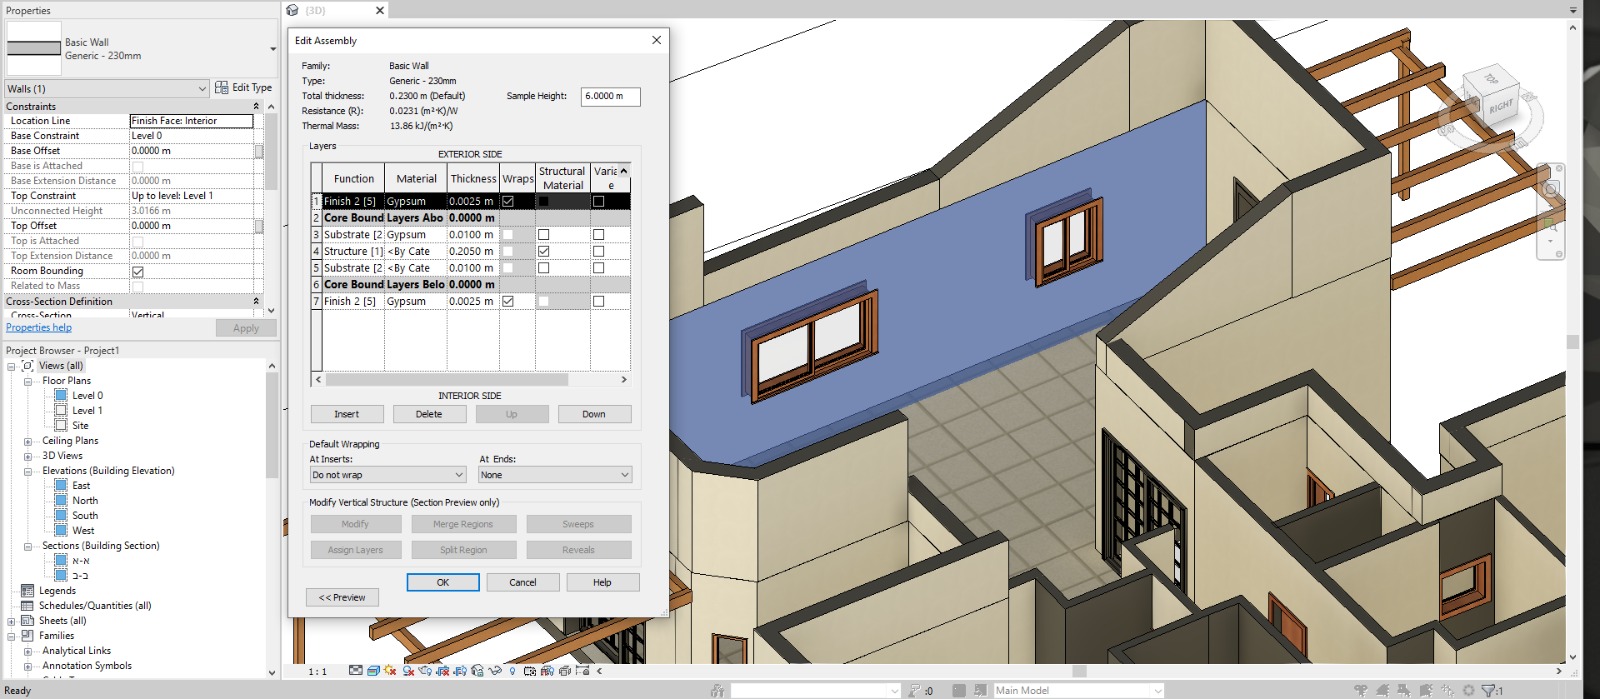Click the Delete layer button
This screenshot has width=1600, height=699.
click(429, 414)
